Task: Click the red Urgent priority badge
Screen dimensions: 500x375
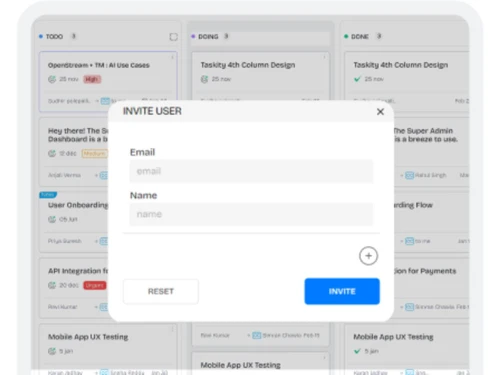Action: pos(95,285)
